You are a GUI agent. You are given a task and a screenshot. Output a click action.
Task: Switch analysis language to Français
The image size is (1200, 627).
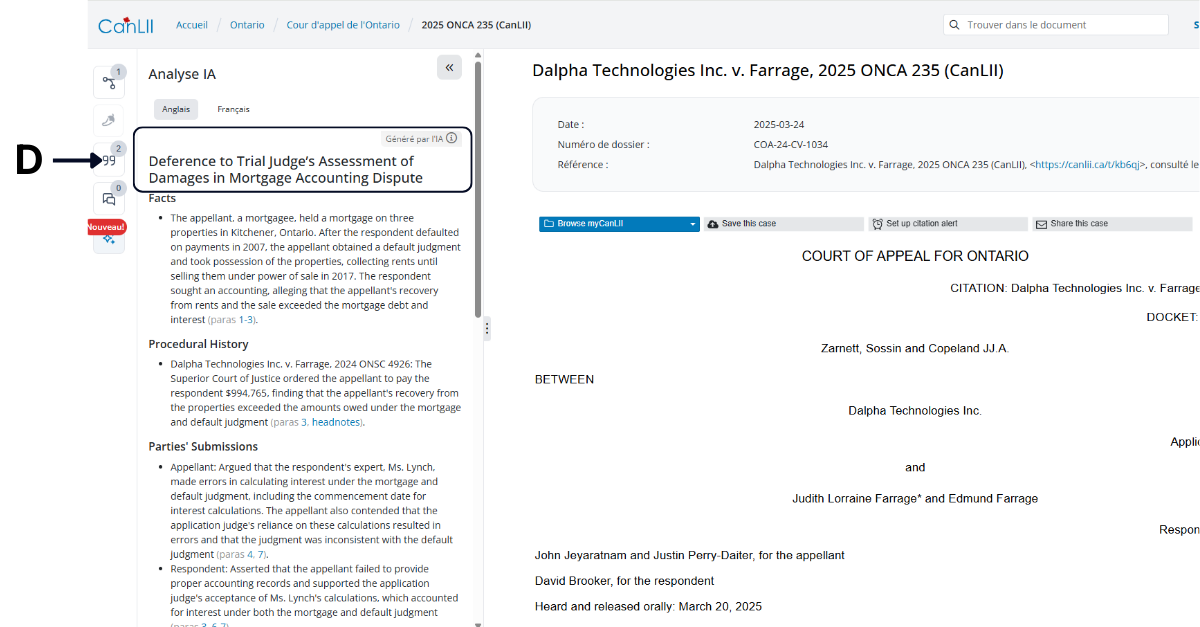point(233,109)
